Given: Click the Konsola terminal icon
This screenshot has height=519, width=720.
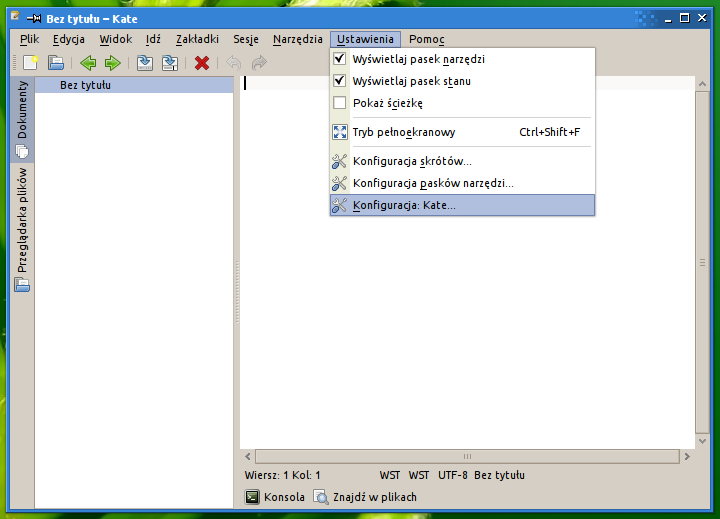Looking at the screenshot, I should (252, 497).
